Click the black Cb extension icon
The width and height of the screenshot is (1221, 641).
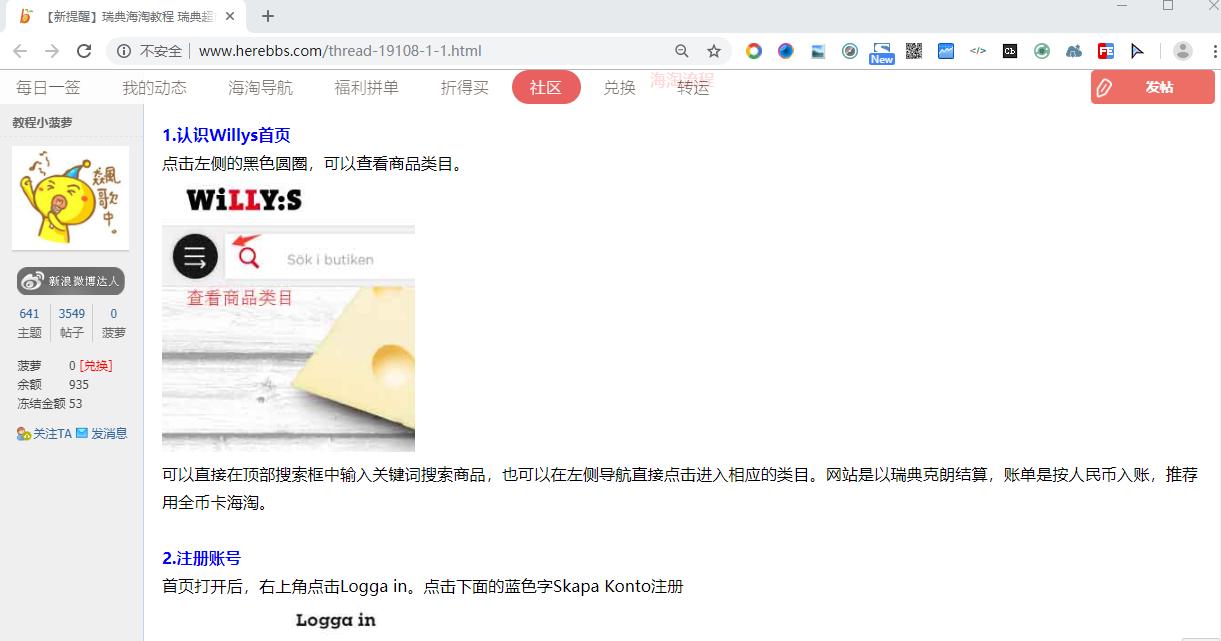pos(1009,51)
